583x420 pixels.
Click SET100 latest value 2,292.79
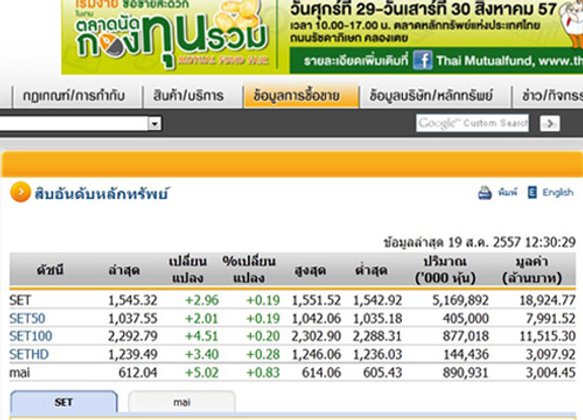[132, 336]
